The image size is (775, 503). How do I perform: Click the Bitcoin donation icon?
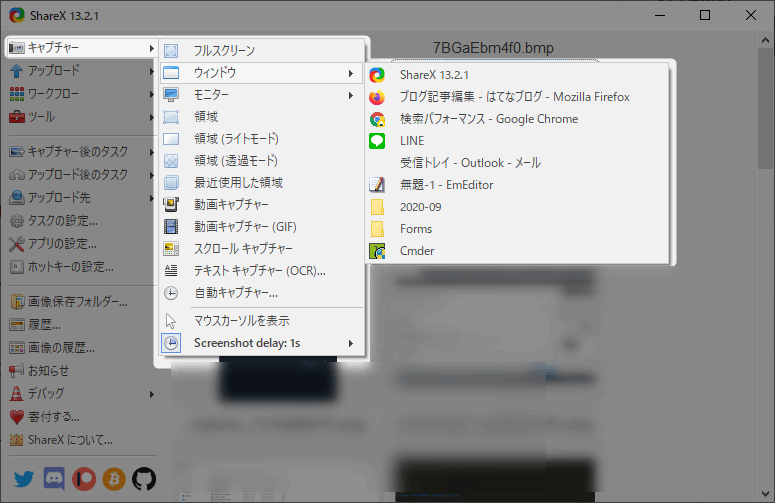(114, 479)
